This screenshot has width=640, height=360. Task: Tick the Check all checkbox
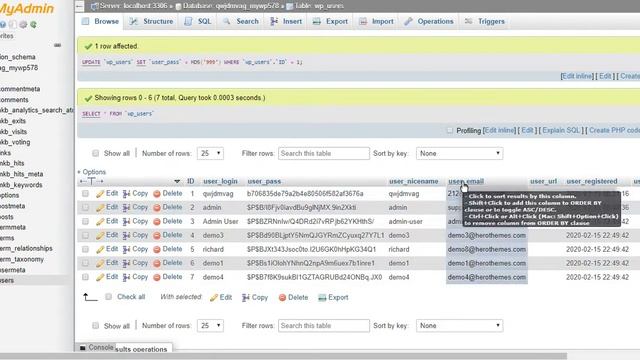pos(109,297)
